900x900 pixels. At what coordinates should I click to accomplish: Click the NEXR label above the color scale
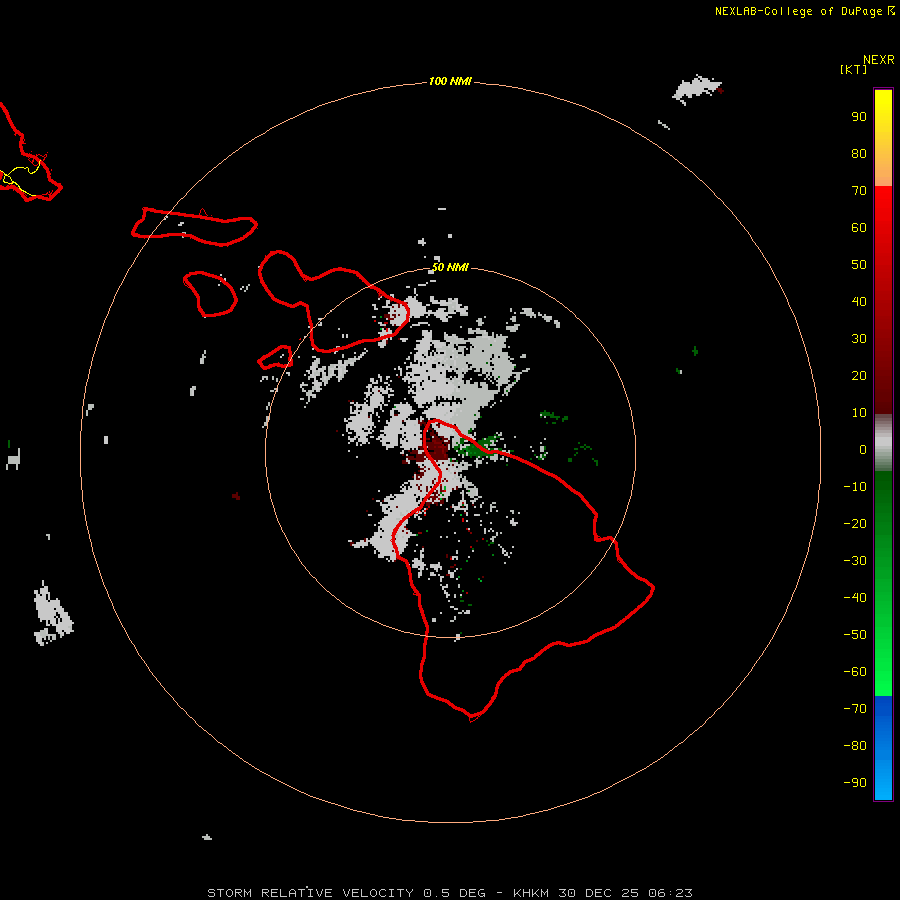click(x=879, y=60)
